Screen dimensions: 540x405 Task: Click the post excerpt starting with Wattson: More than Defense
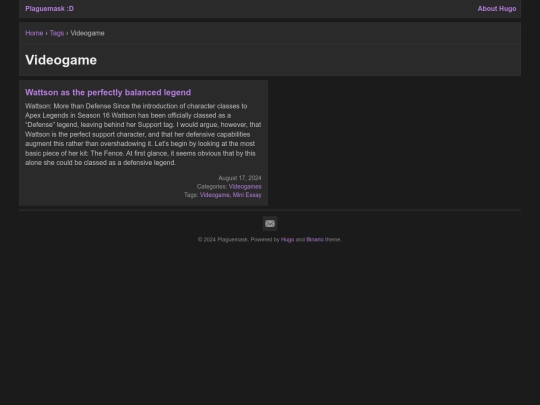click(143, 134)
